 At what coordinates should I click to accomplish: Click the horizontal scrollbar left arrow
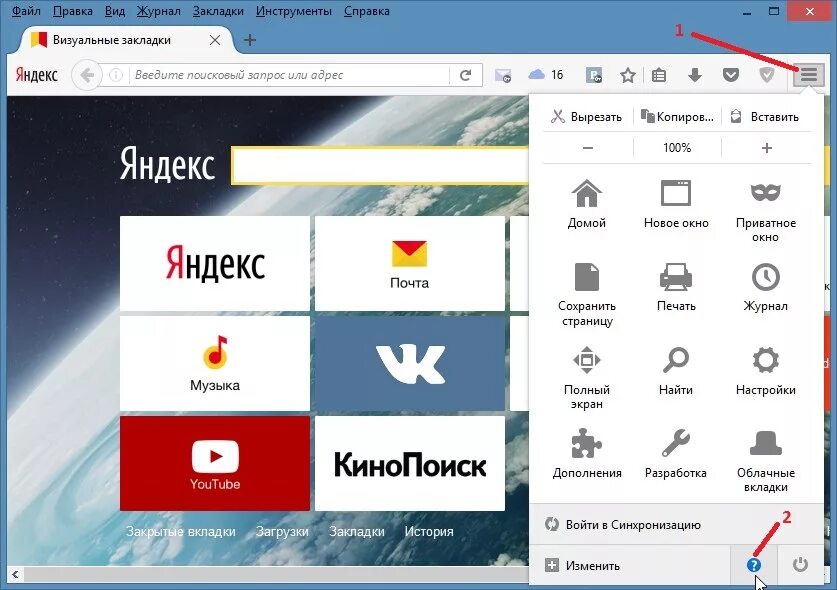pyautogui.click(x=15, y=575)
